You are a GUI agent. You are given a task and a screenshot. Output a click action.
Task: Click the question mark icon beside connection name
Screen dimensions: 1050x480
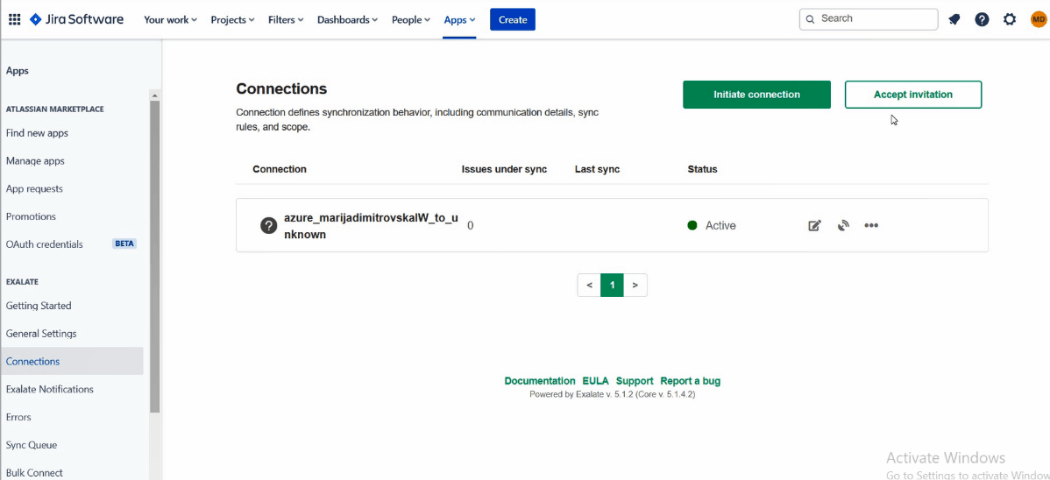(x=269, y=226)
